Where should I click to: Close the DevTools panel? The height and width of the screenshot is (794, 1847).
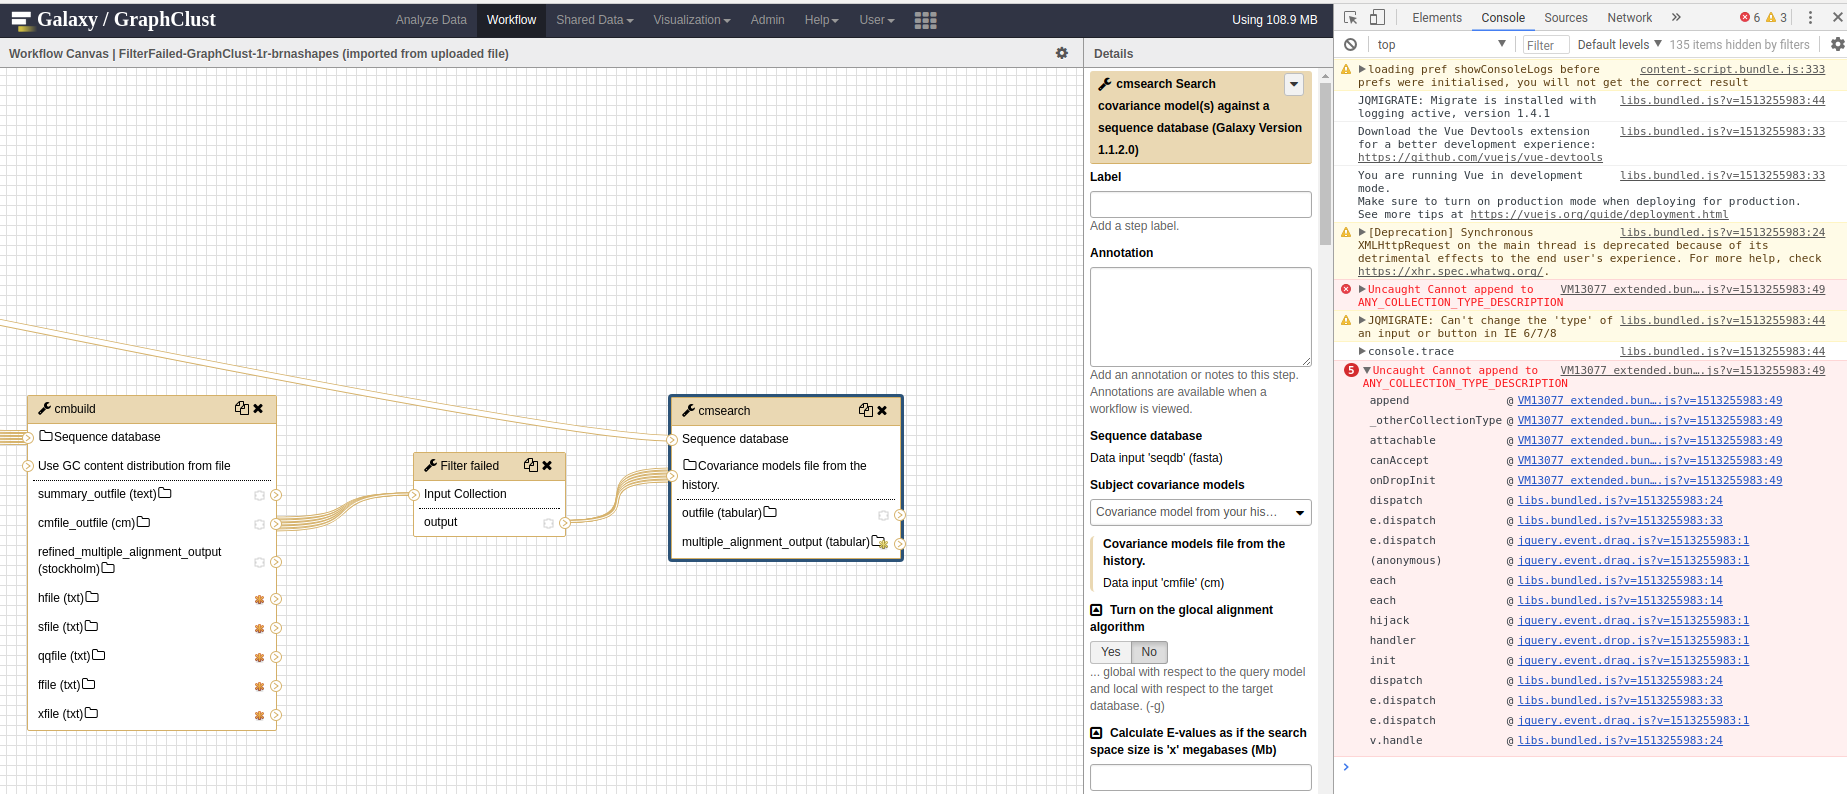[1835, 17]
